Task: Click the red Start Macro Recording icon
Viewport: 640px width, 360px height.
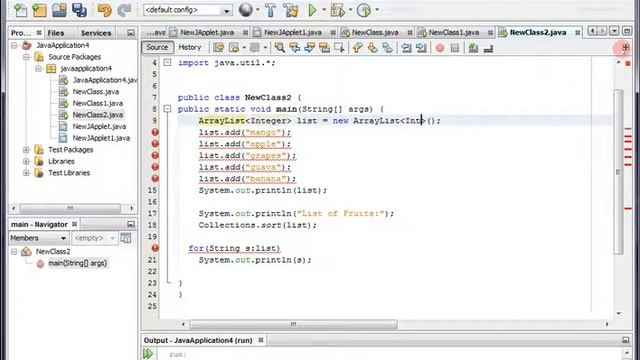Action: 440,48
